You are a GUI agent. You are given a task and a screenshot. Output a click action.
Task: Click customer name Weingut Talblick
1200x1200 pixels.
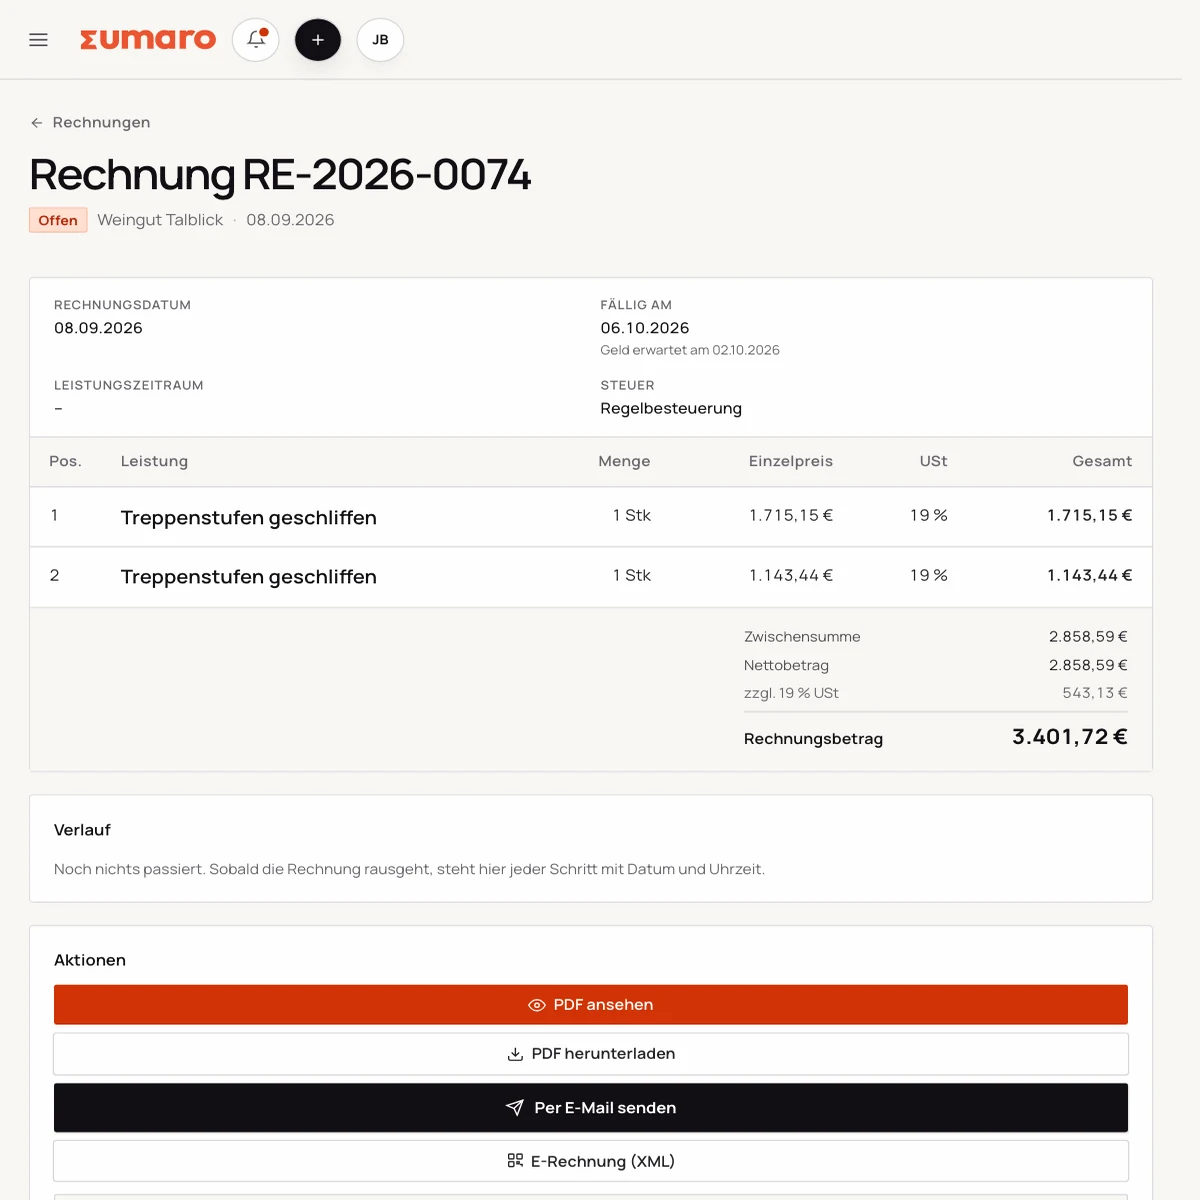coord(160,220)
